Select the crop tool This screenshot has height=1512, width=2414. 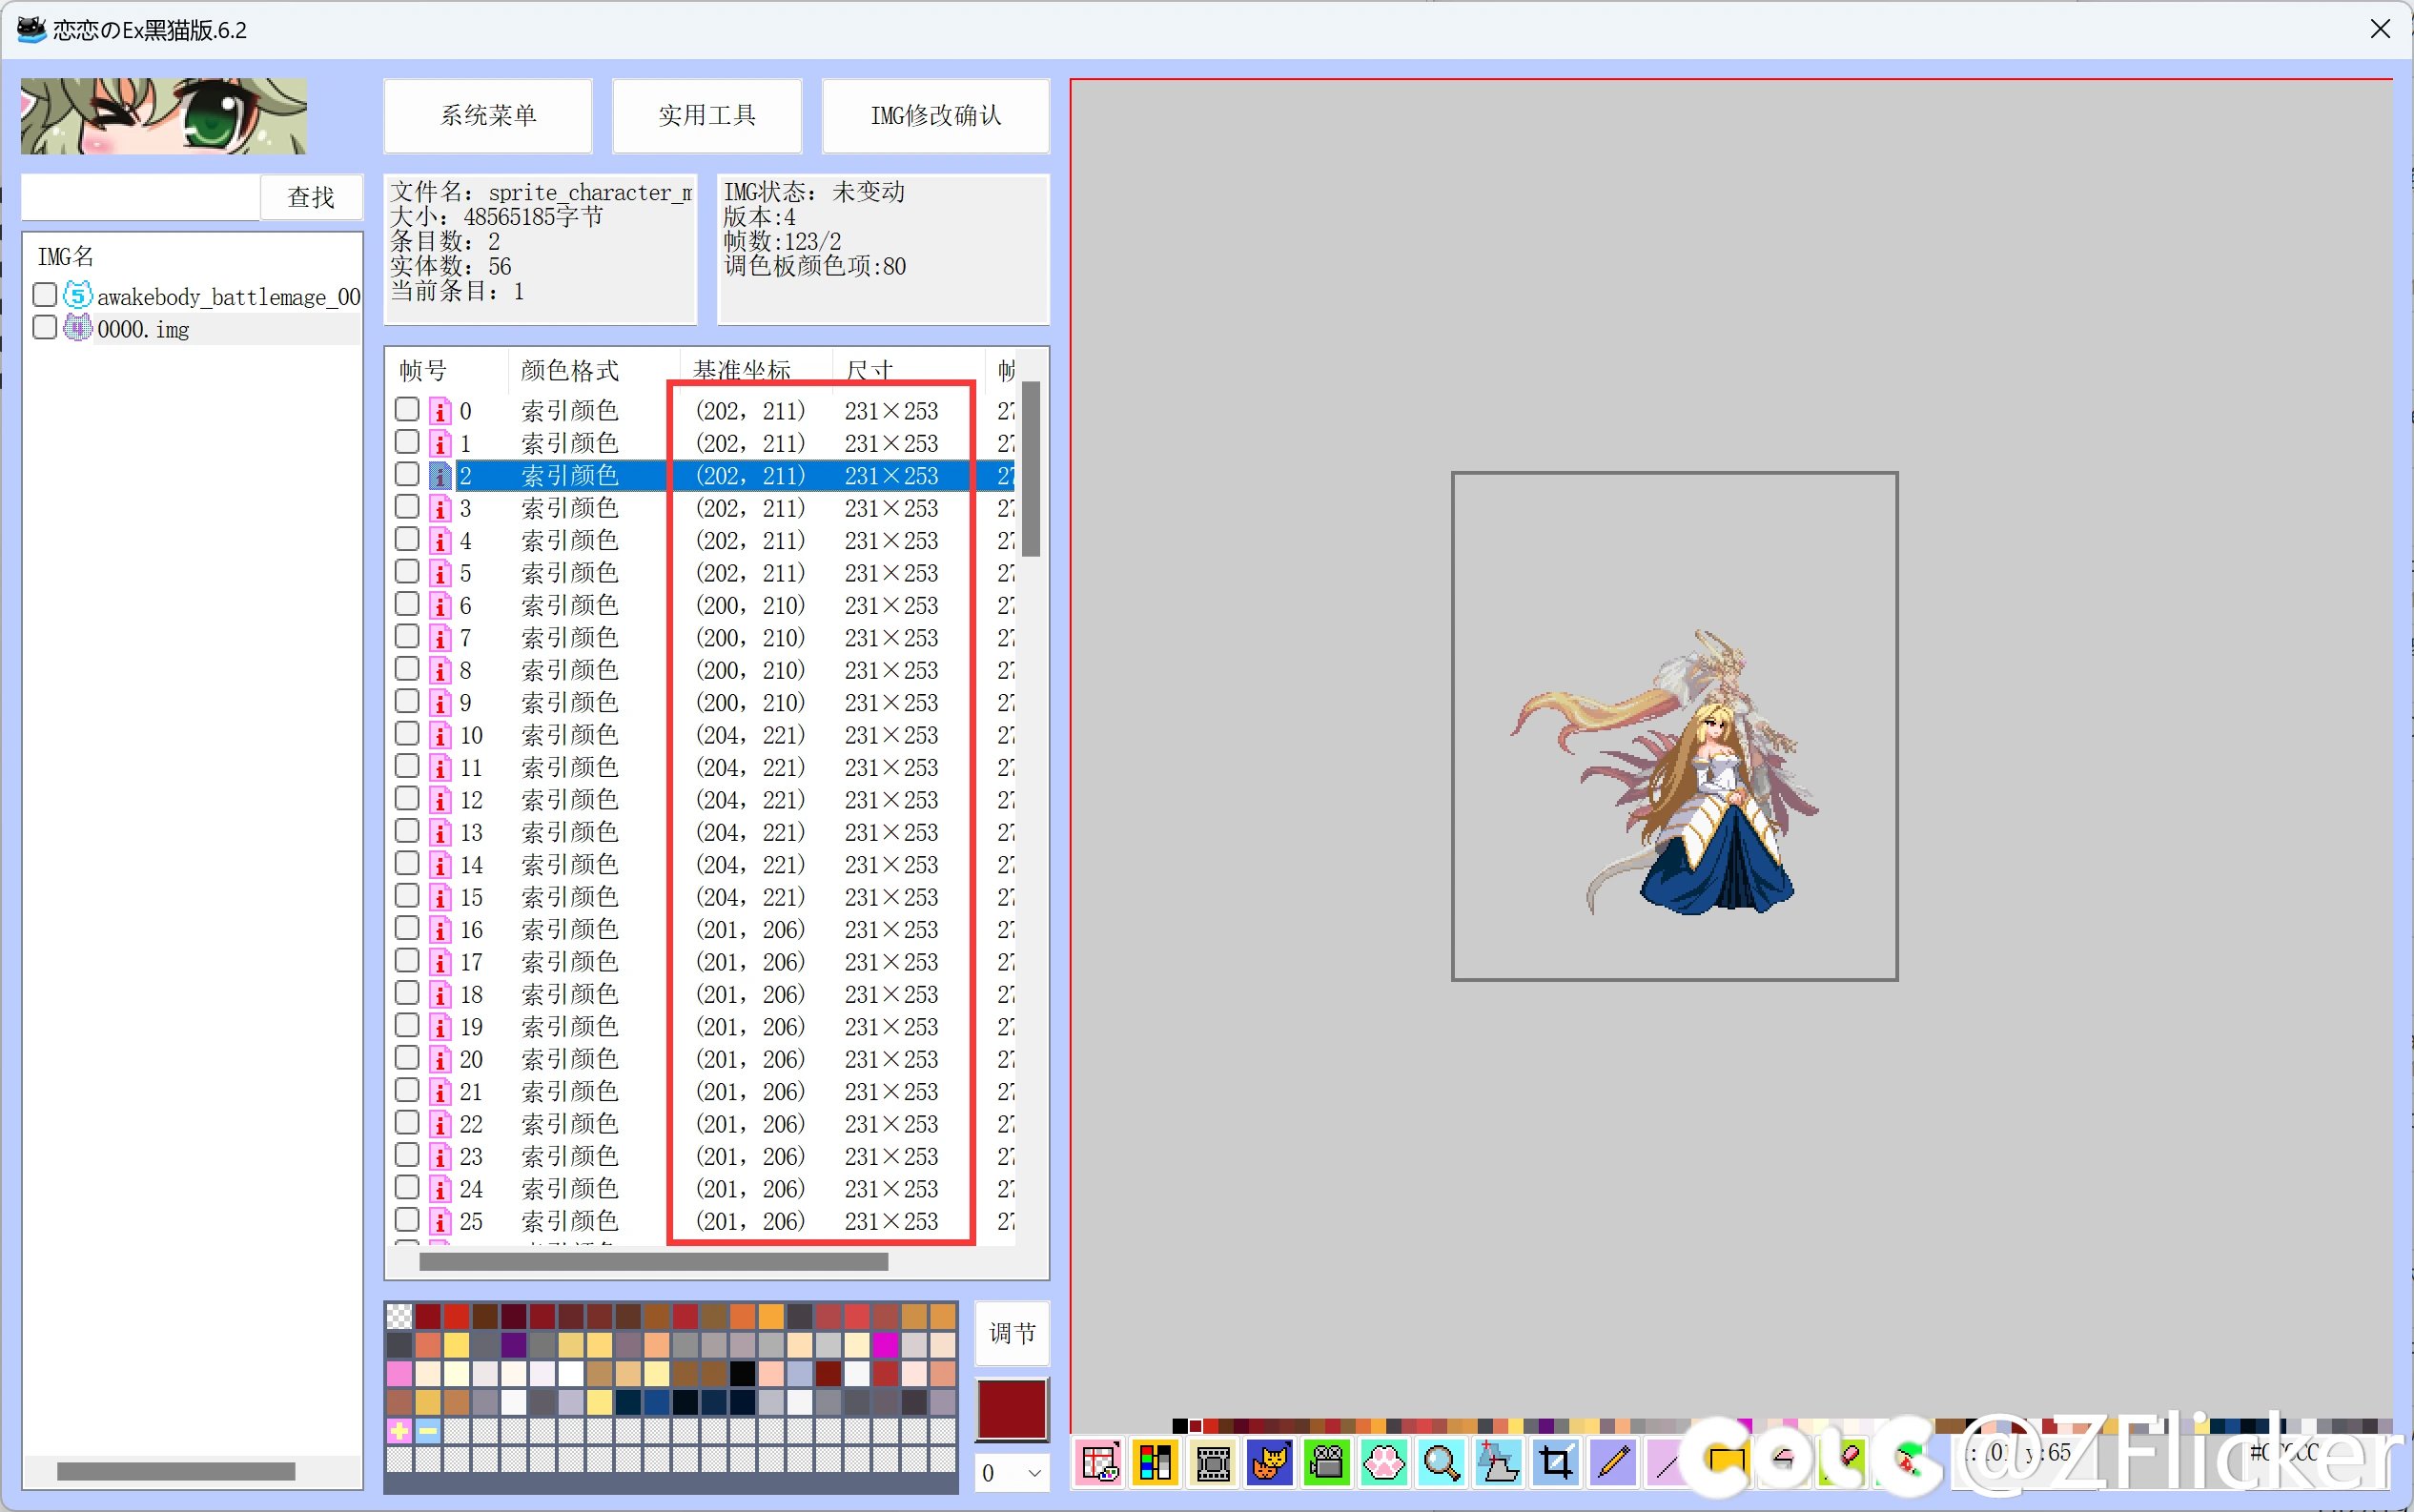pos(1556,1463)
